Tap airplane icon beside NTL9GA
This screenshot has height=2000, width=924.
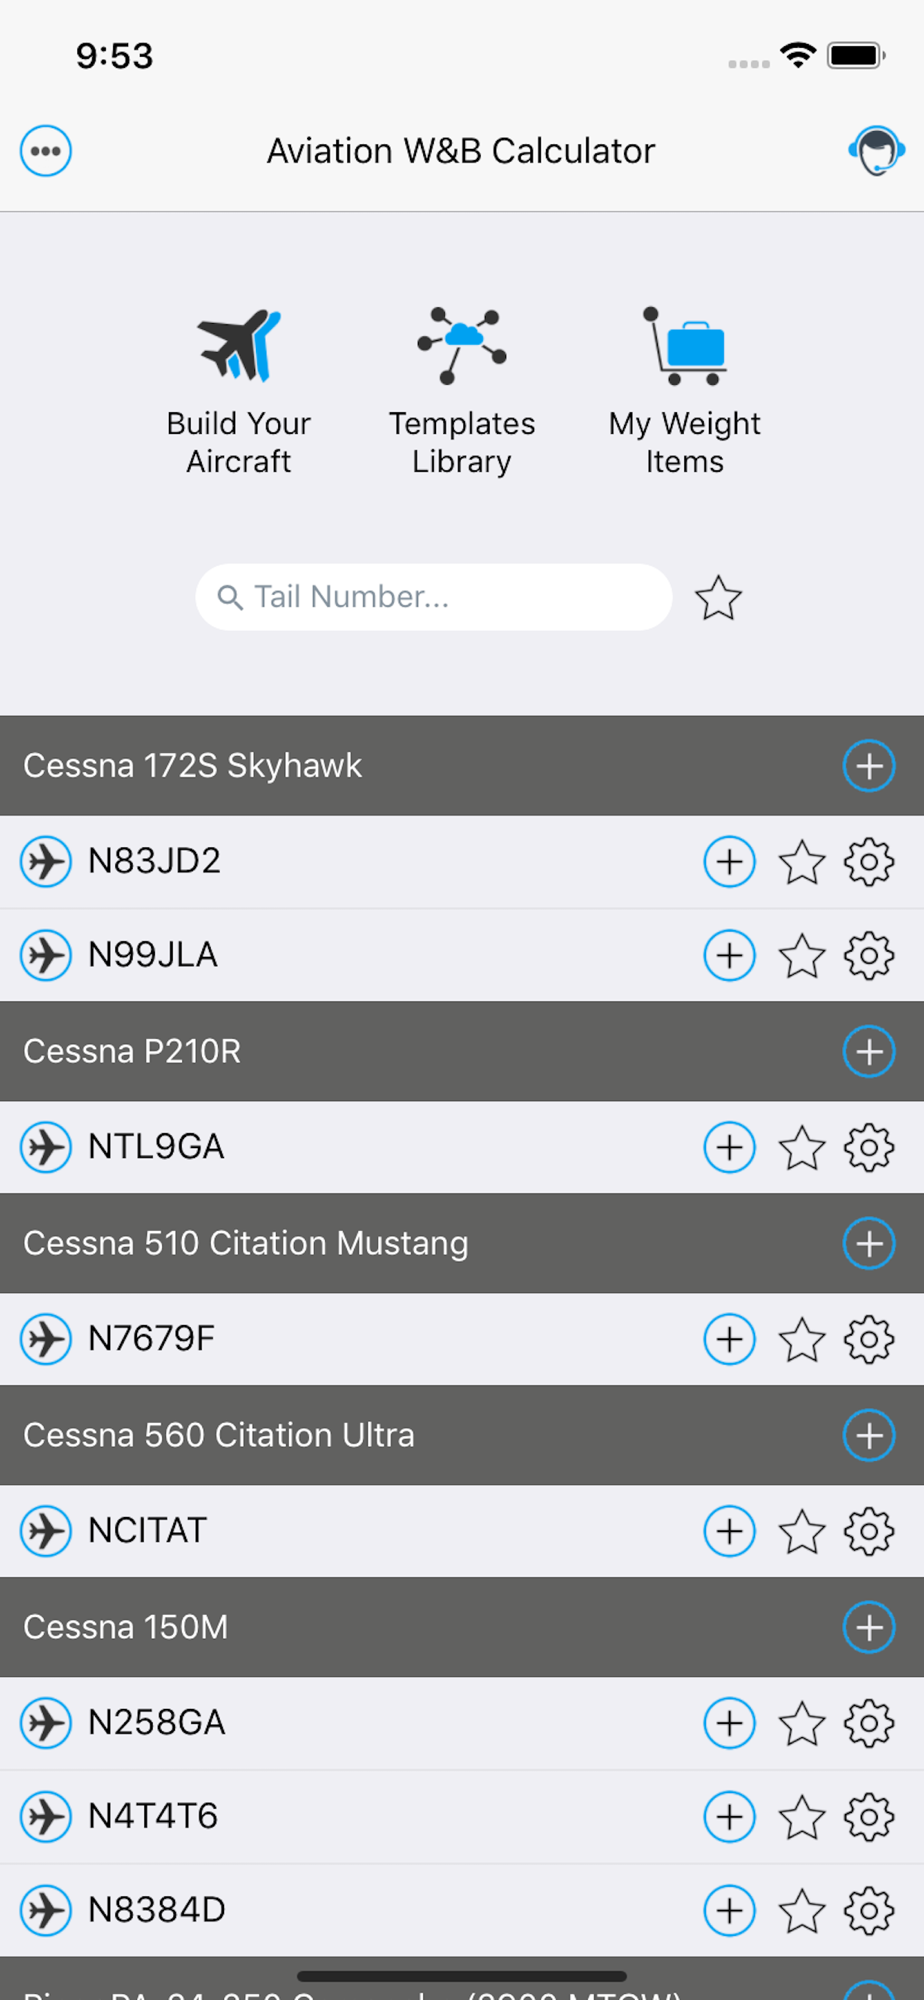click(46, 1147)
